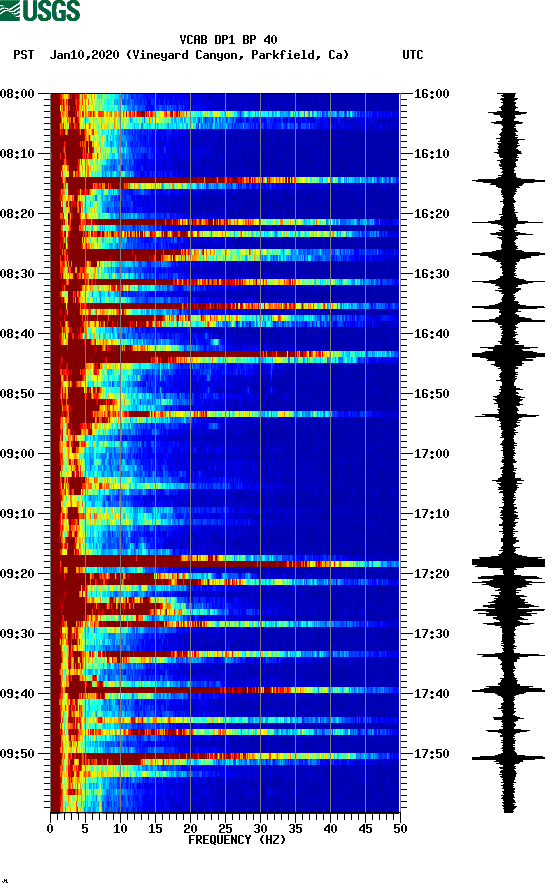Click the location text Vineyard Canyon, Parkfield, Ca

tap(237, 55)
